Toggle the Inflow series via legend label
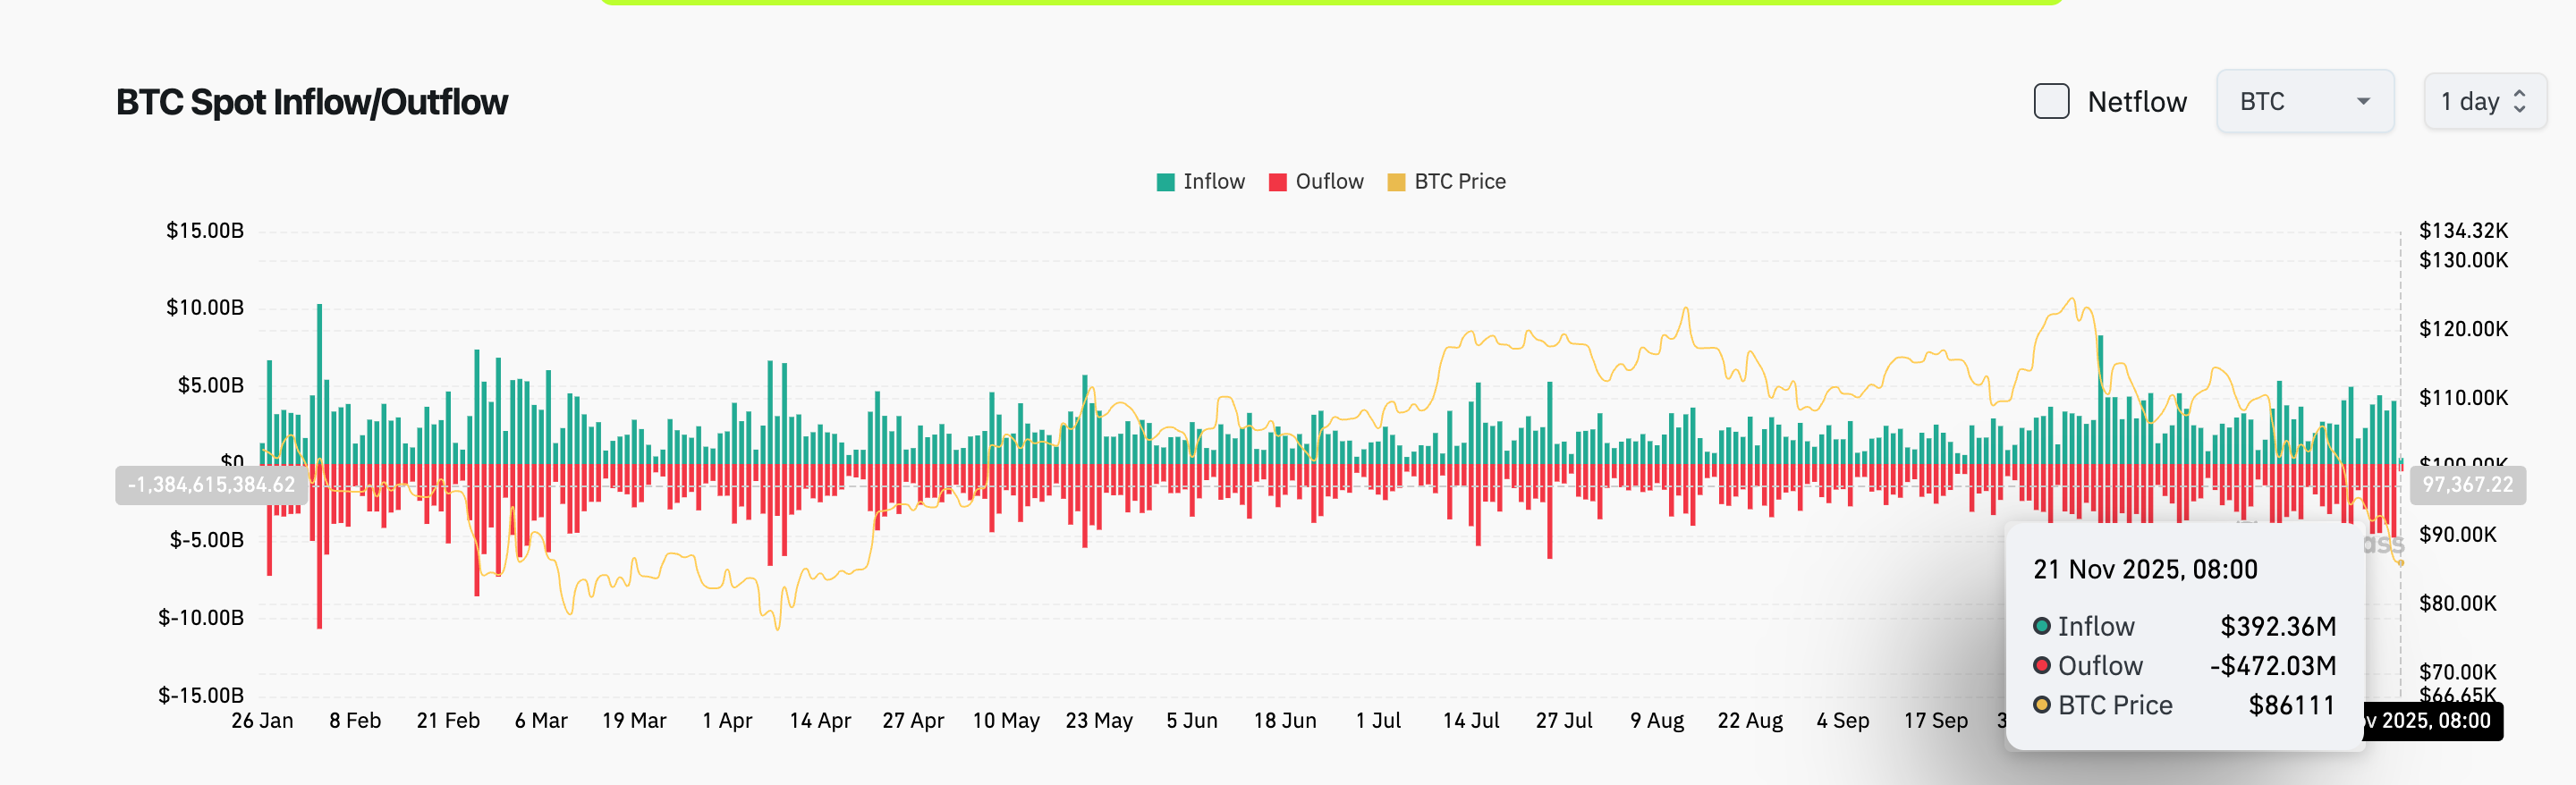 pos(1213,182)
